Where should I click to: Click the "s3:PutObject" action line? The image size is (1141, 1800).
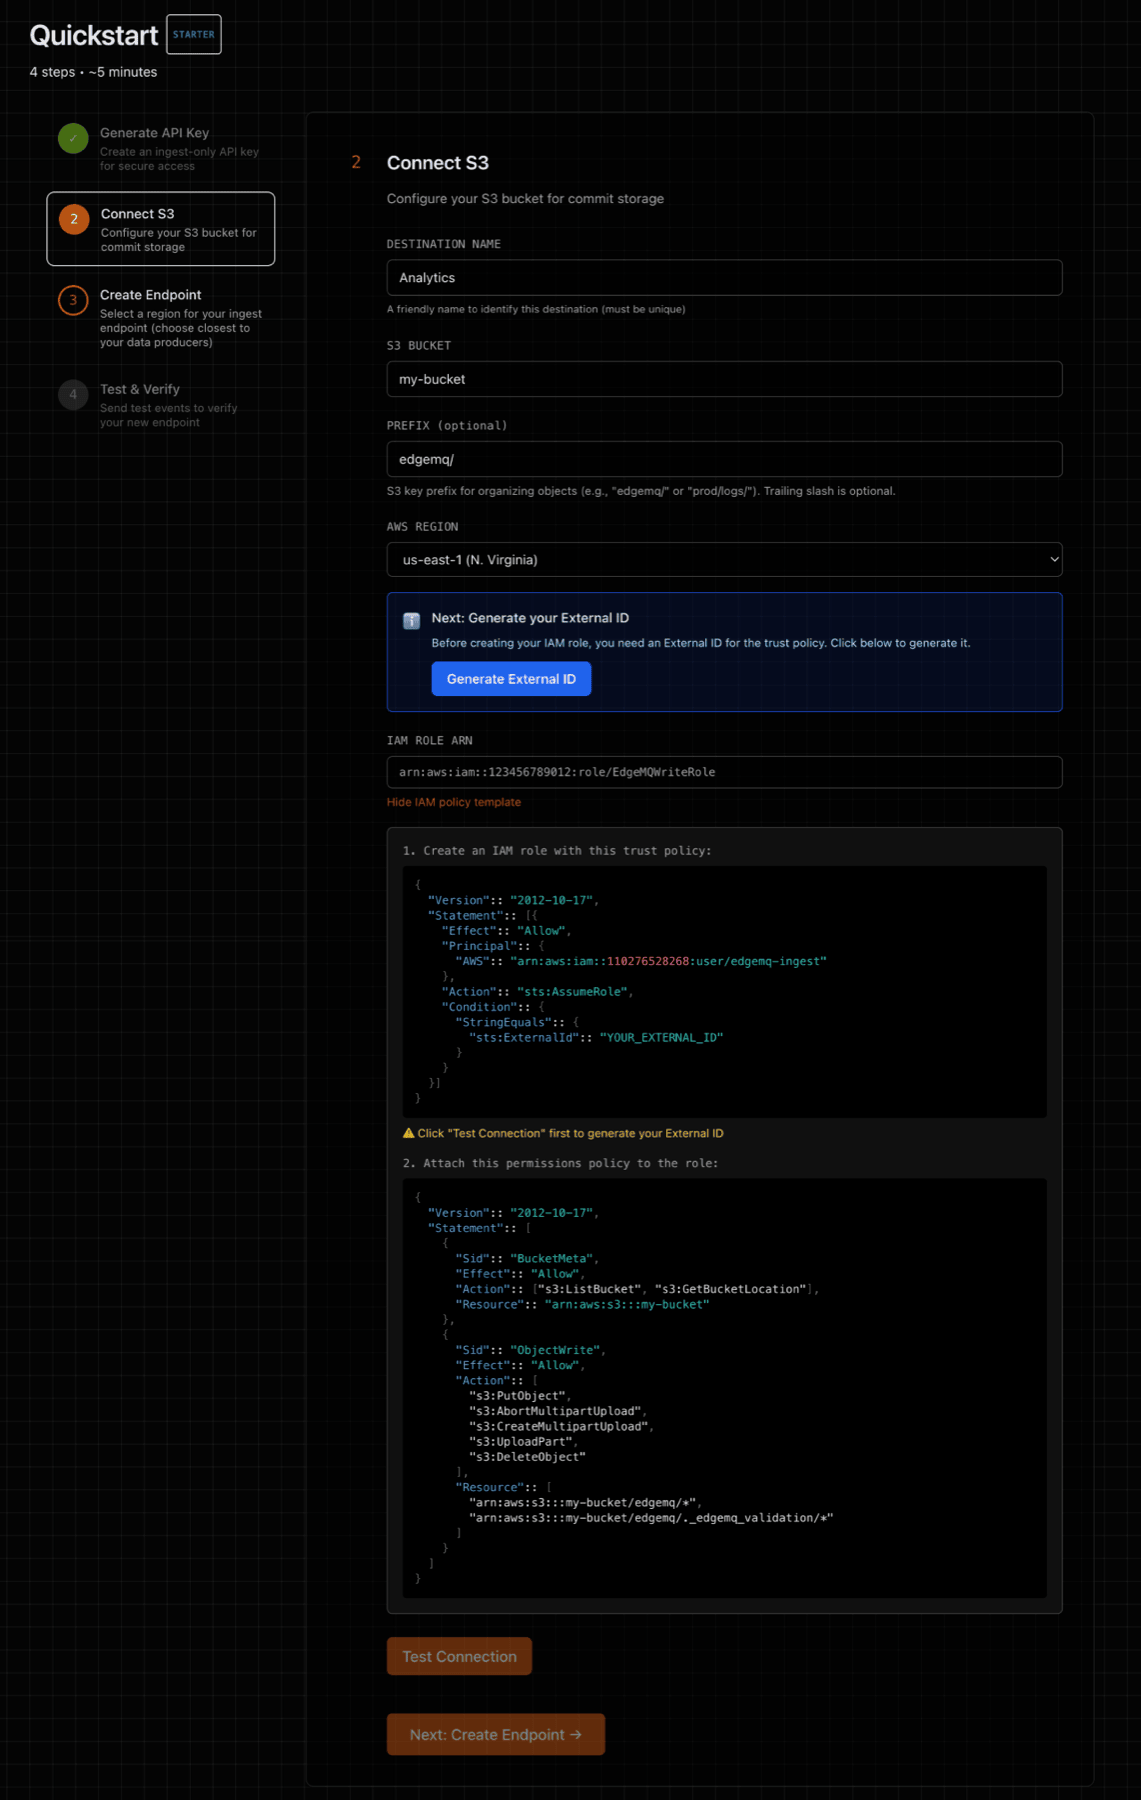(519, 1396)
